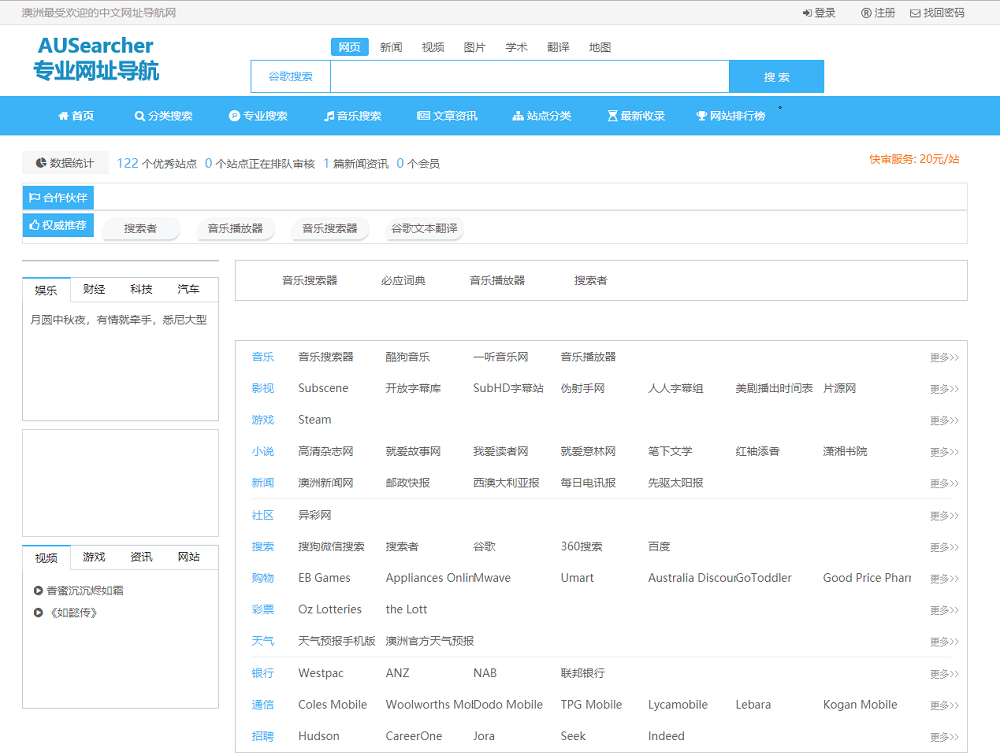Open the 谷歌搜索 search engine selector
Image resolution: width=1000 pixels, height=755 pixels.
(x=291, y=77)
